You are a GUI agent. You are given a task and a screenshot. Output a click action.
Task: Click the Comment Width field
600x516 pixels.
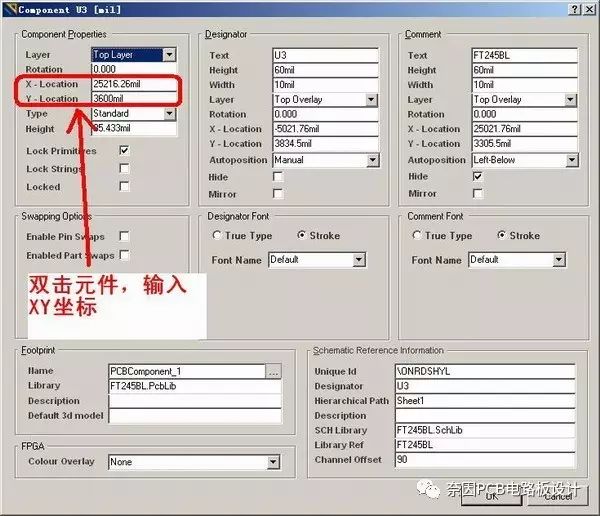pyautogui.click(x=525, y=85)
